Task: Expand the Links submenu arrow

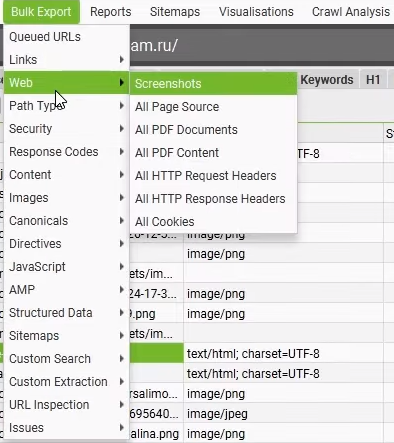Action: tap(122, 60)
